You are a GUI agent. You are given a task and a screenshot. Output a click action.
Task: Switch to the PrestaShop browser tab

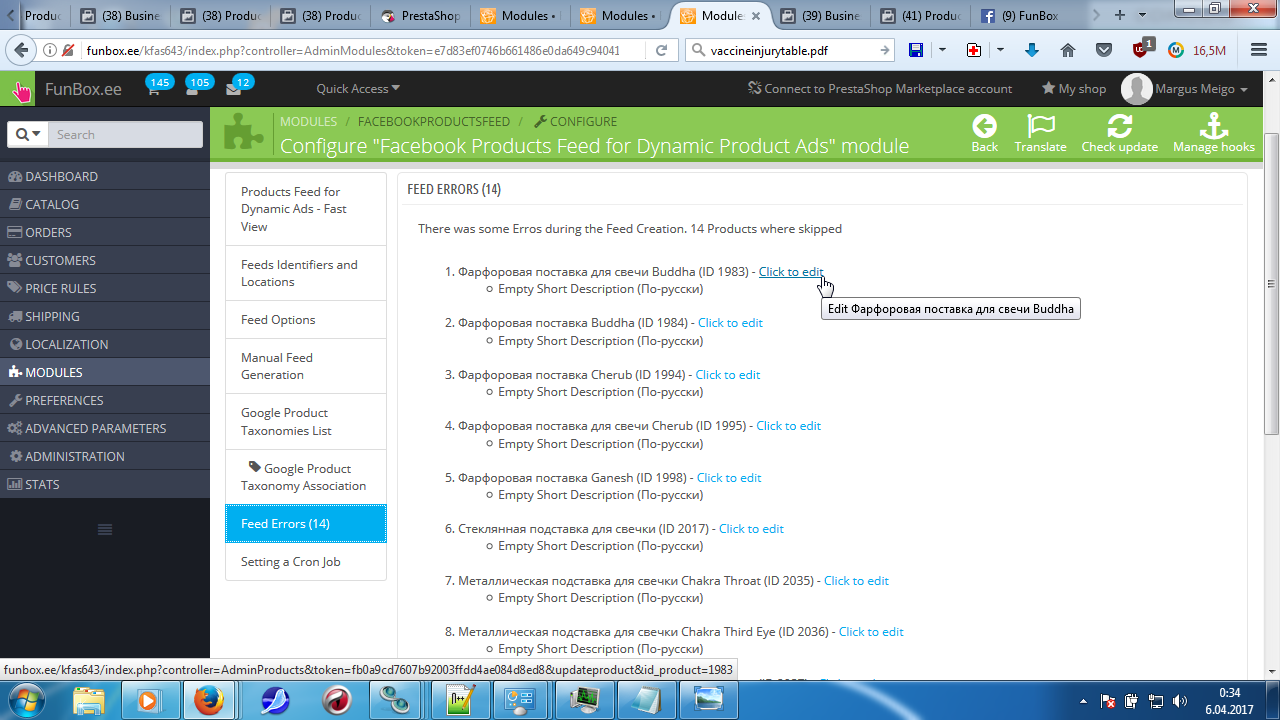click(421, 16)
